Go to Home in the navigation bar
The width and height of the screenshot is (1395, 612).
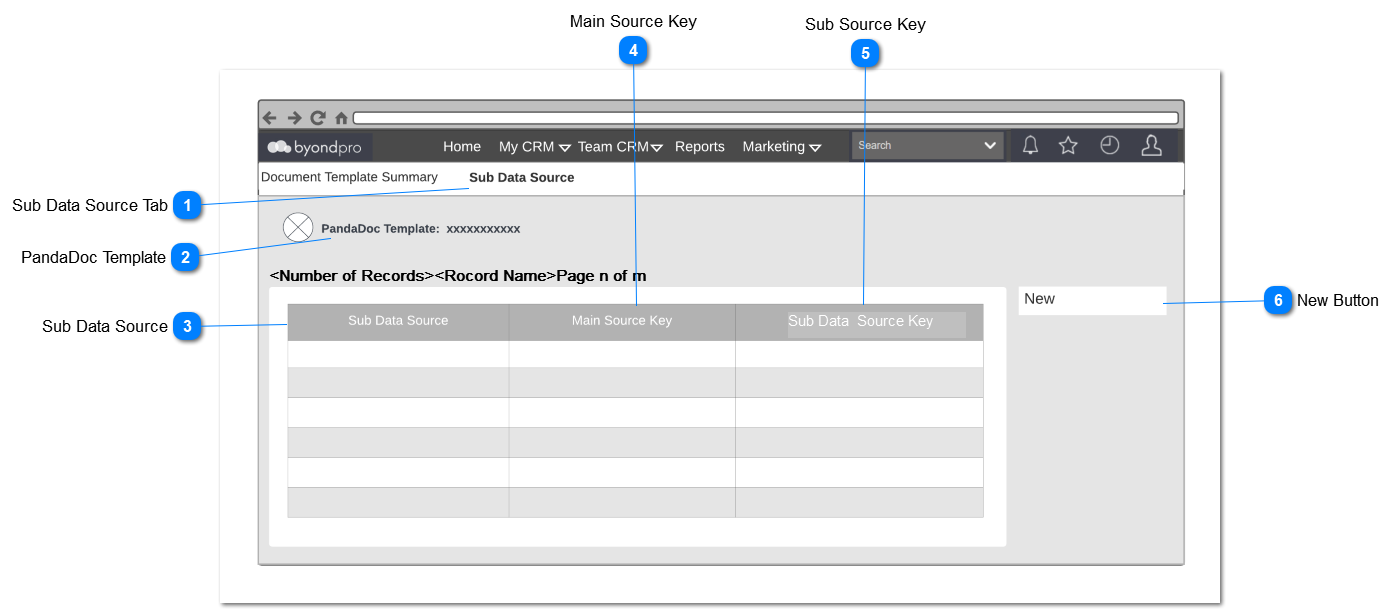462,147
